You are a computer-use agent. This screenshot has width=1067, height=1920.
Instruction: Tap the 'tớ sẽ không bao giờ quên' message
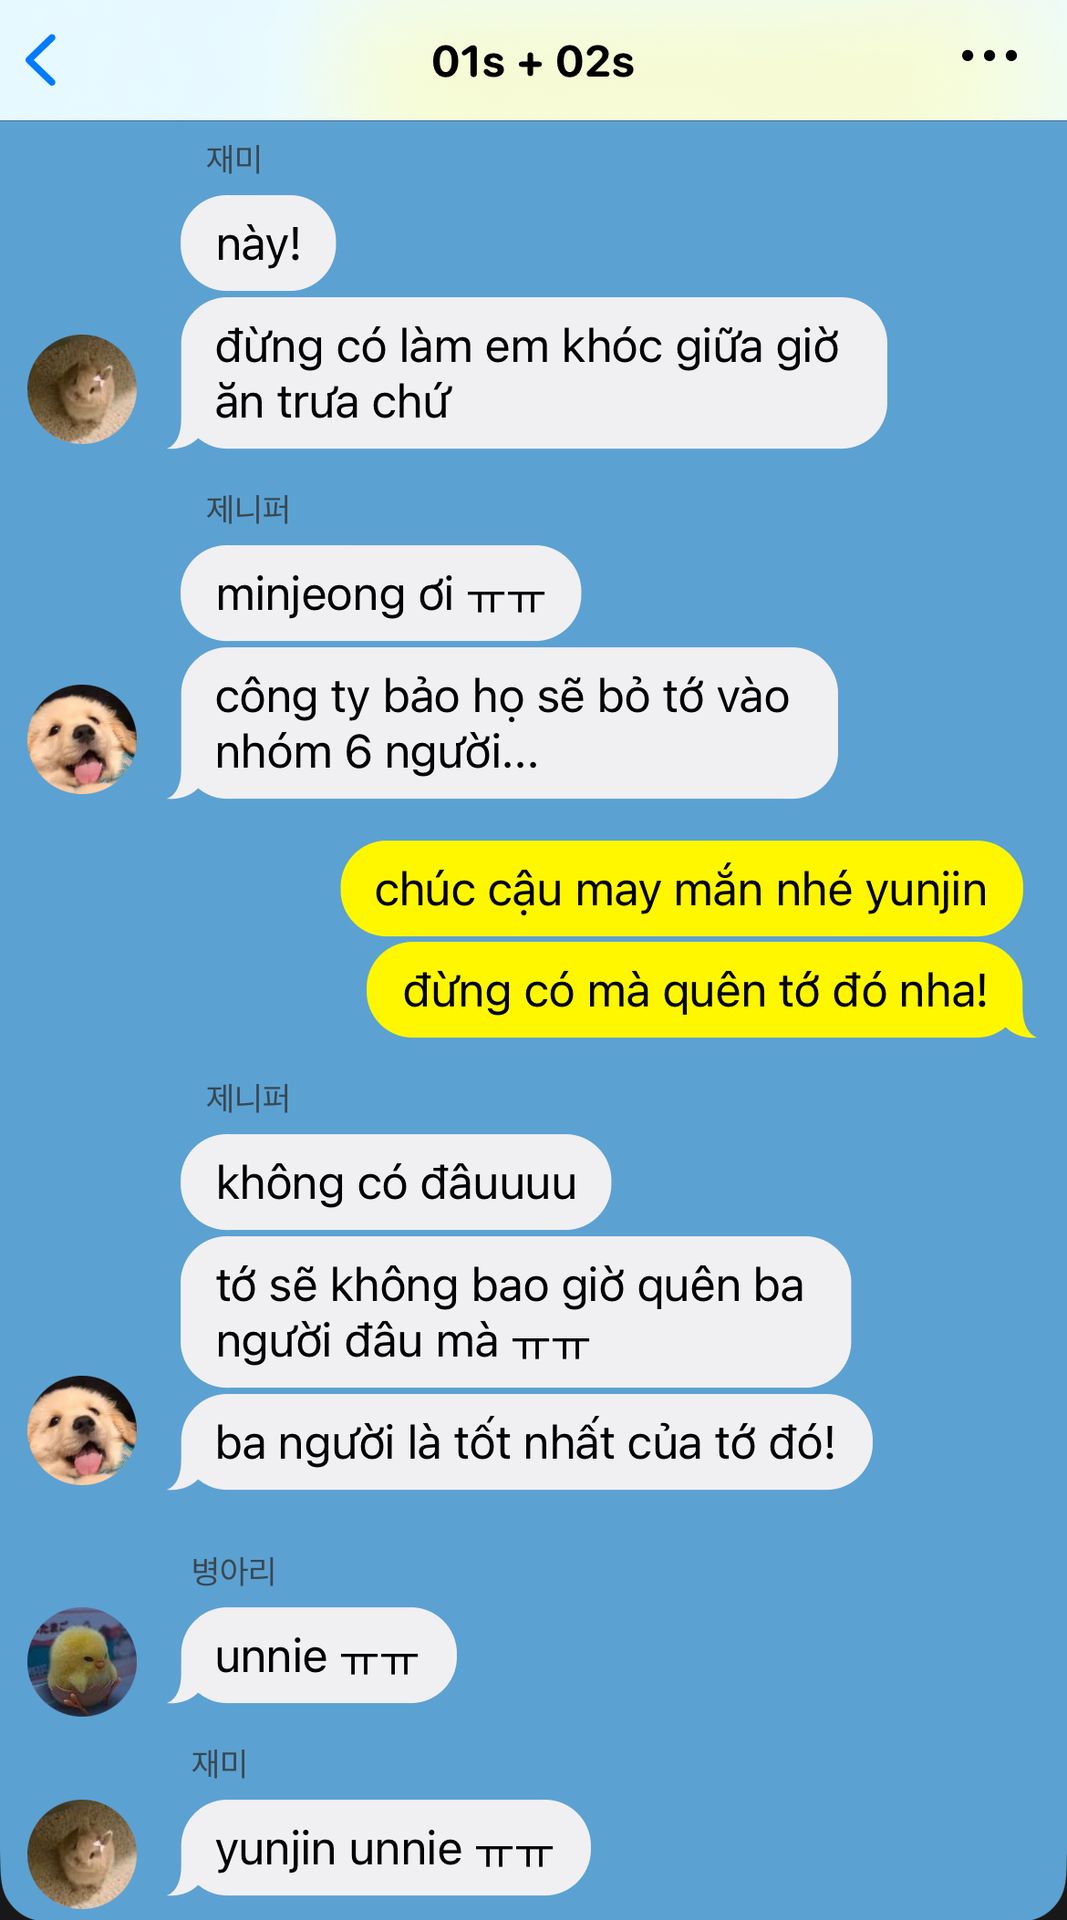[516, 1312]
